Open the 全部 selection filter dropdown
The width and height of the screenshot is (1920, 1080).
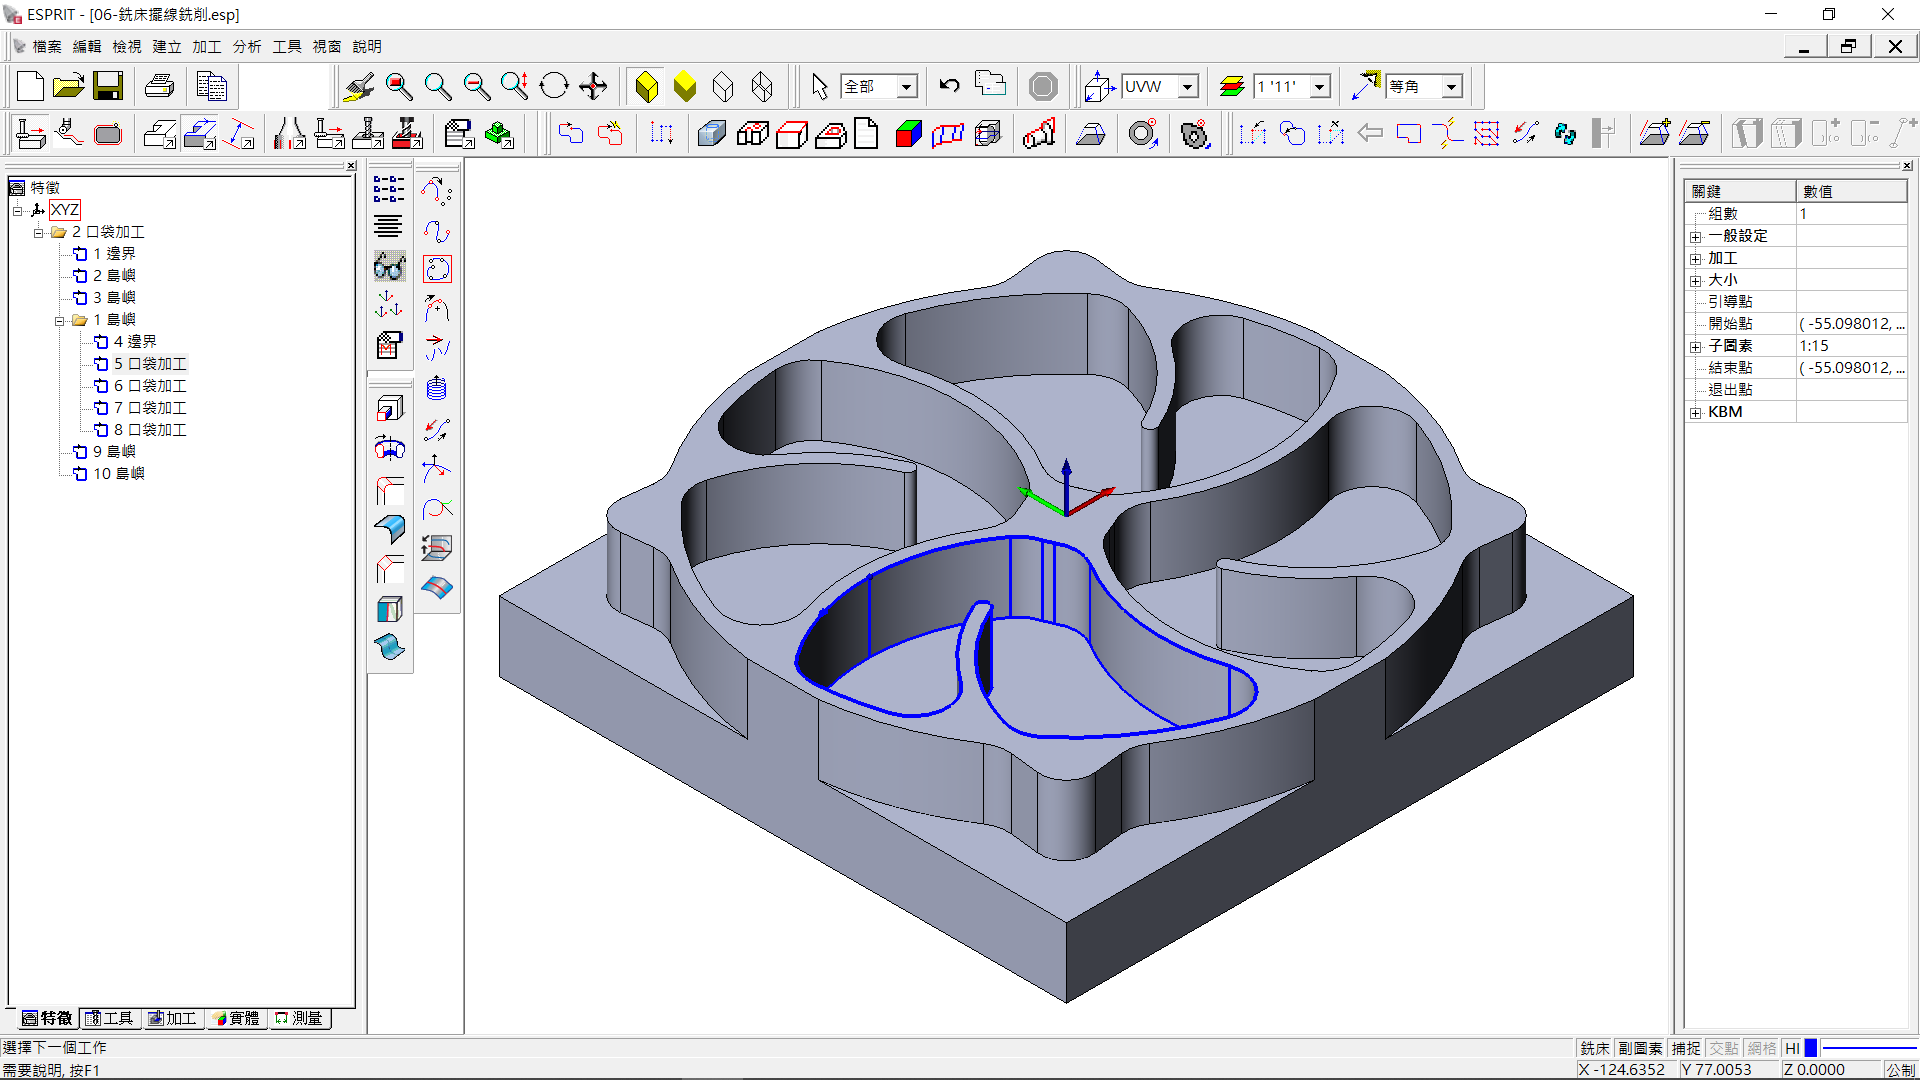[906, 87]
